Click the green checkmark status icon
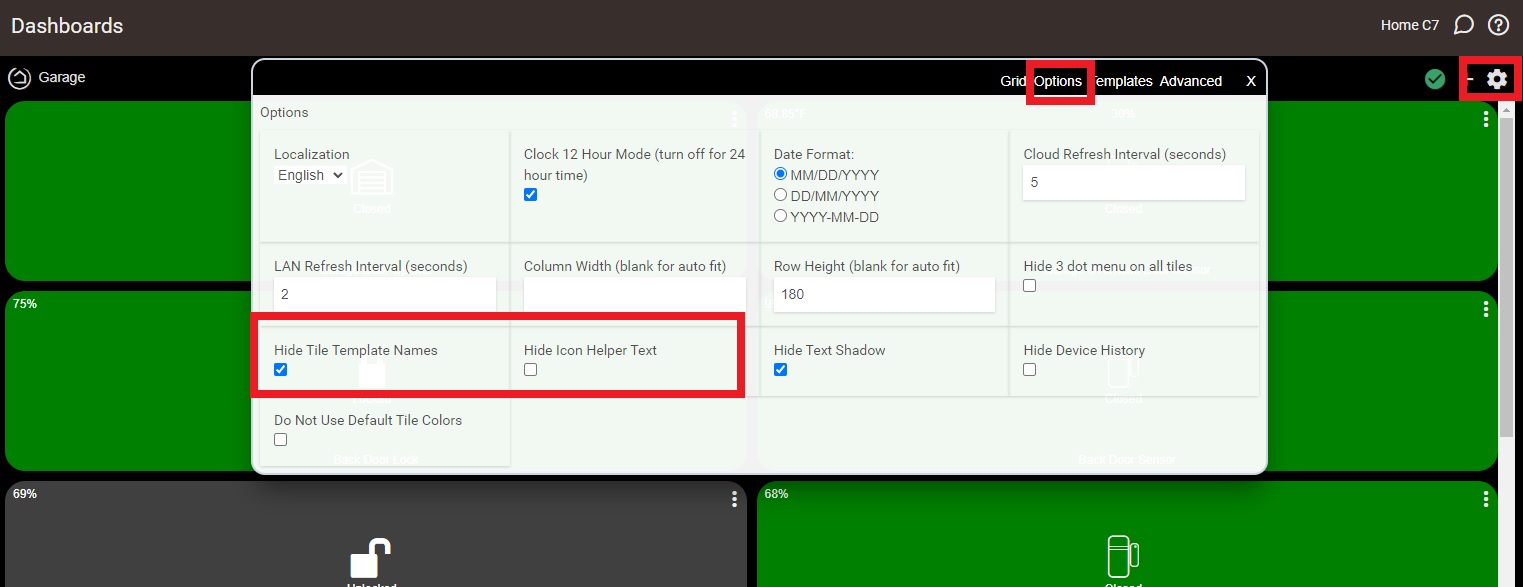This screenshot has width=1523, height=587. [1435, 79]
